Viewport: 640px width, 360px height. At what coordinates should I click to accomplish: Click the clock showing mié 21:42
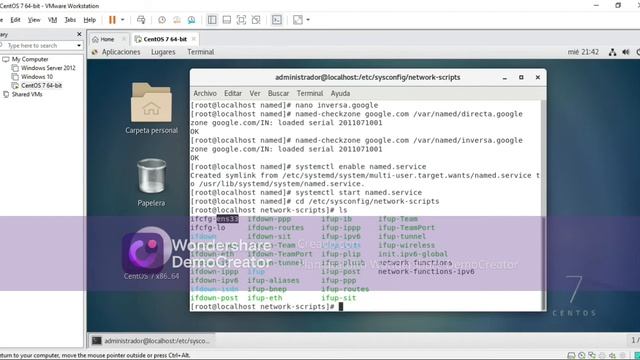click(x=583, y=52)
